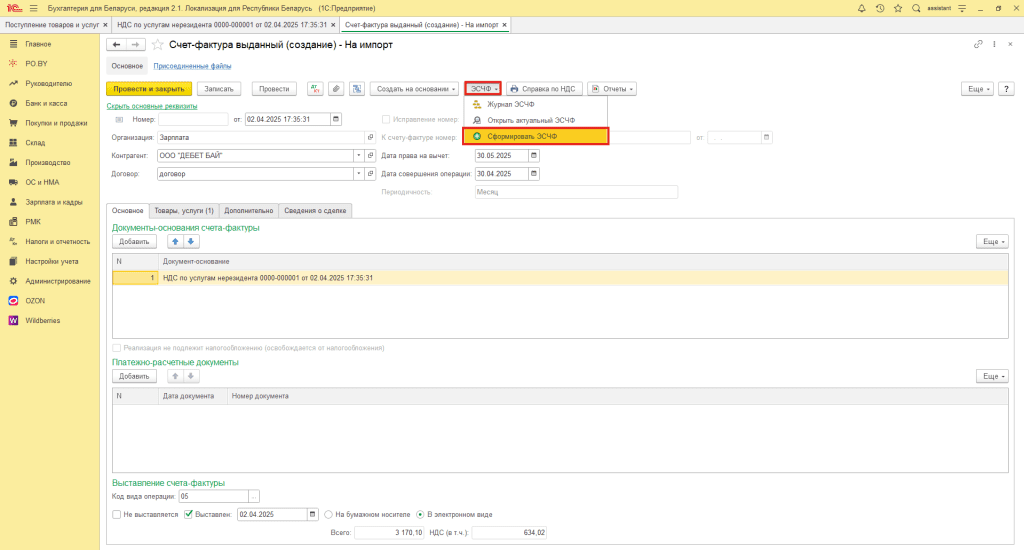Select В электронном виде option
Screen dimensions: 1024x550
421,515
